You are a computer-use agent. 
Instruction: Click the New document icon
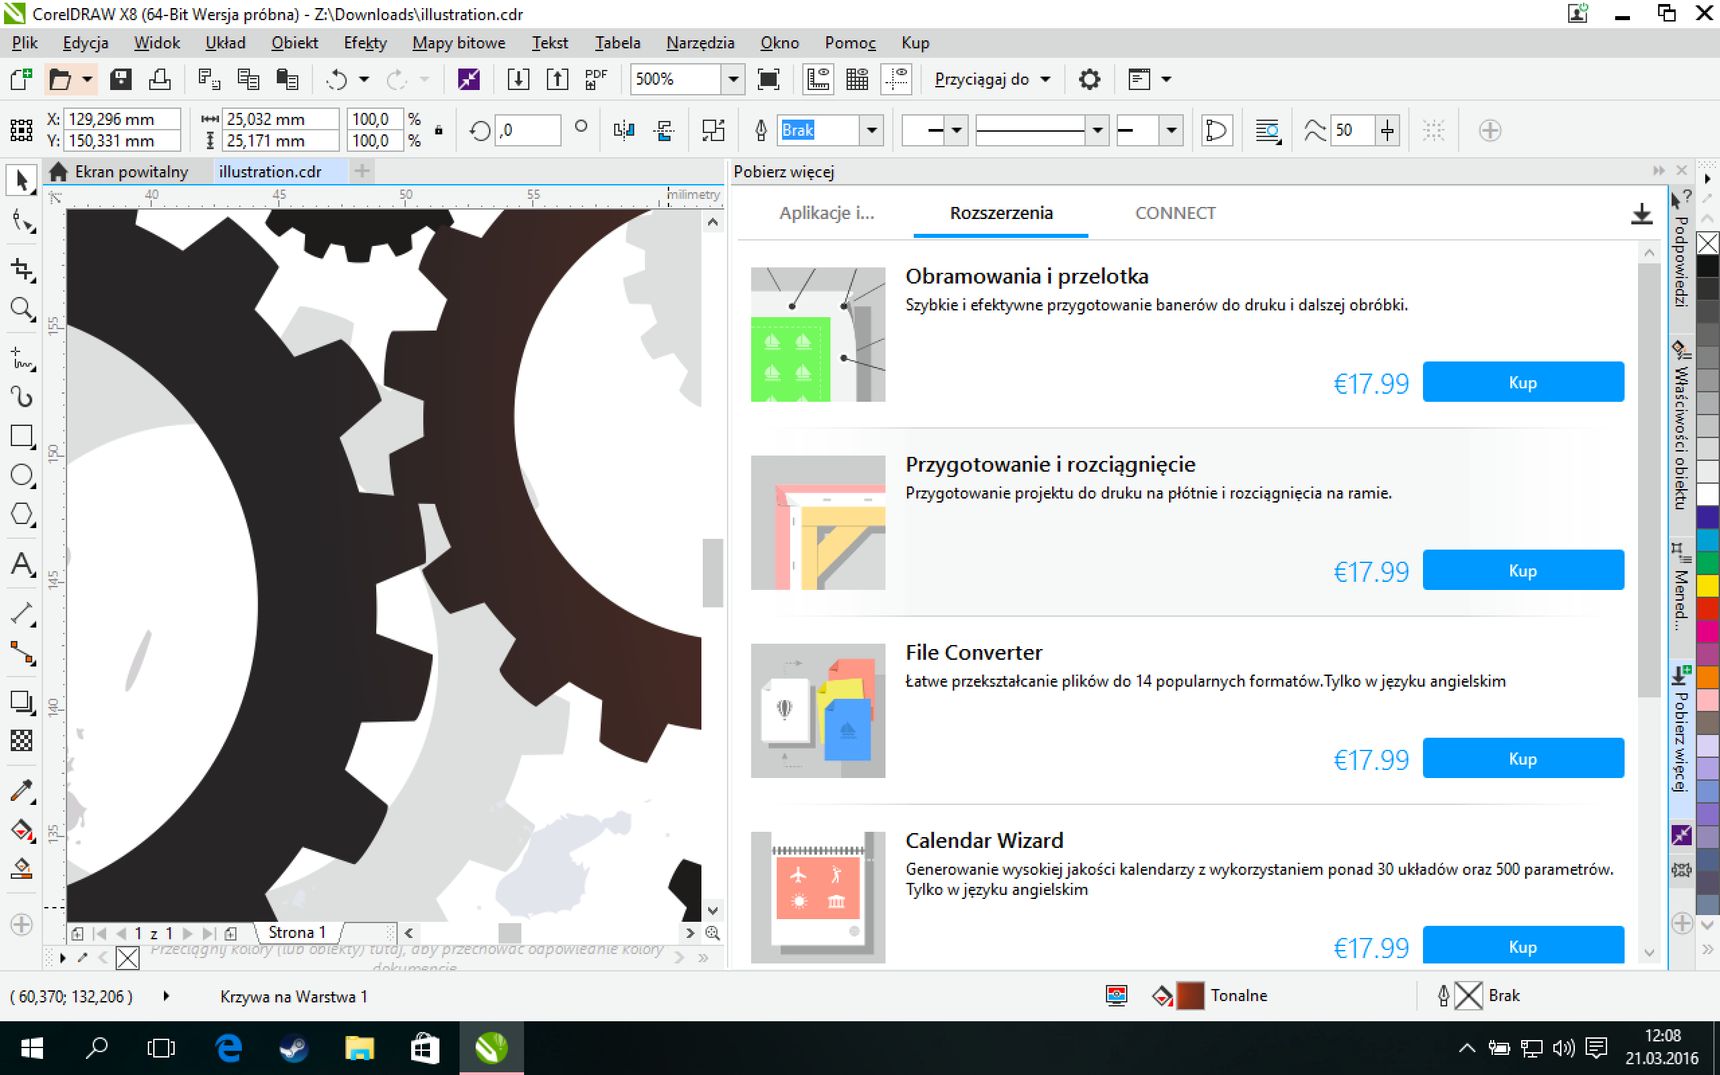pos(21,79)
